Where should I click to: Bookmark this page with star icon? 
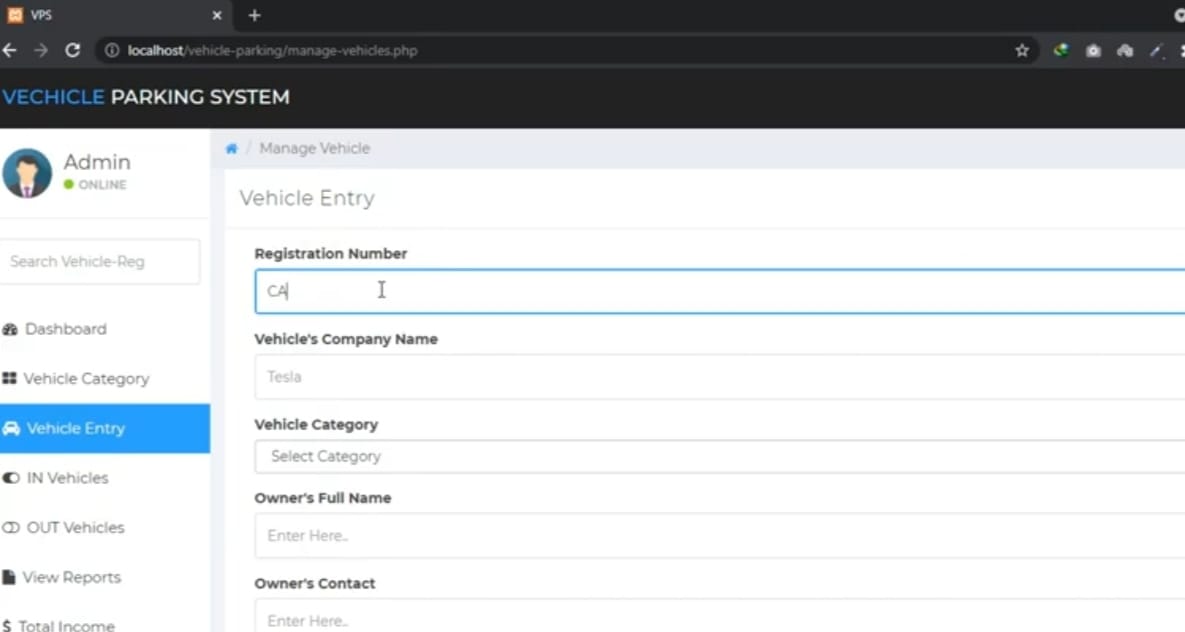point(1021,50)
